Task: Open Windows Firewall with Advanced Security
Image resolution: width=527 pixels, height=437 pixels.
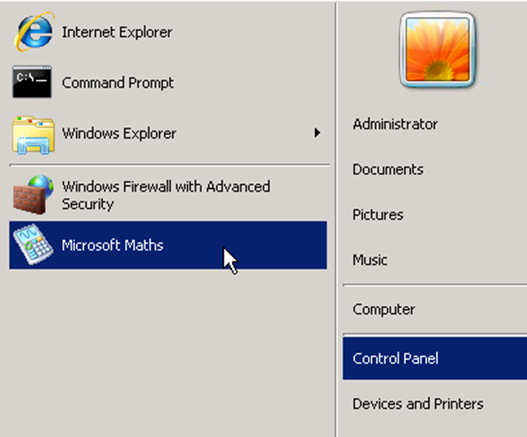Action: 166,195
